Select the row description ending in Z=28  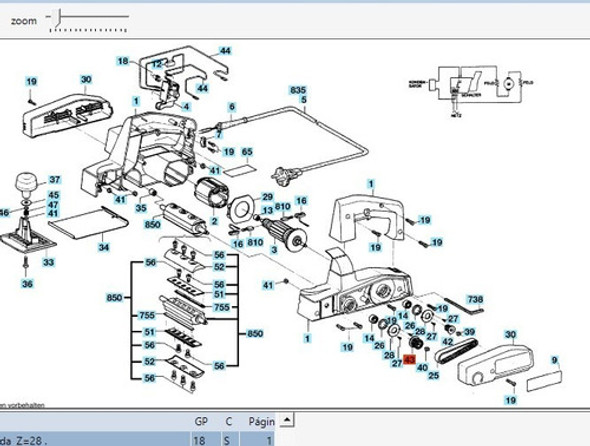coord(94,440)
